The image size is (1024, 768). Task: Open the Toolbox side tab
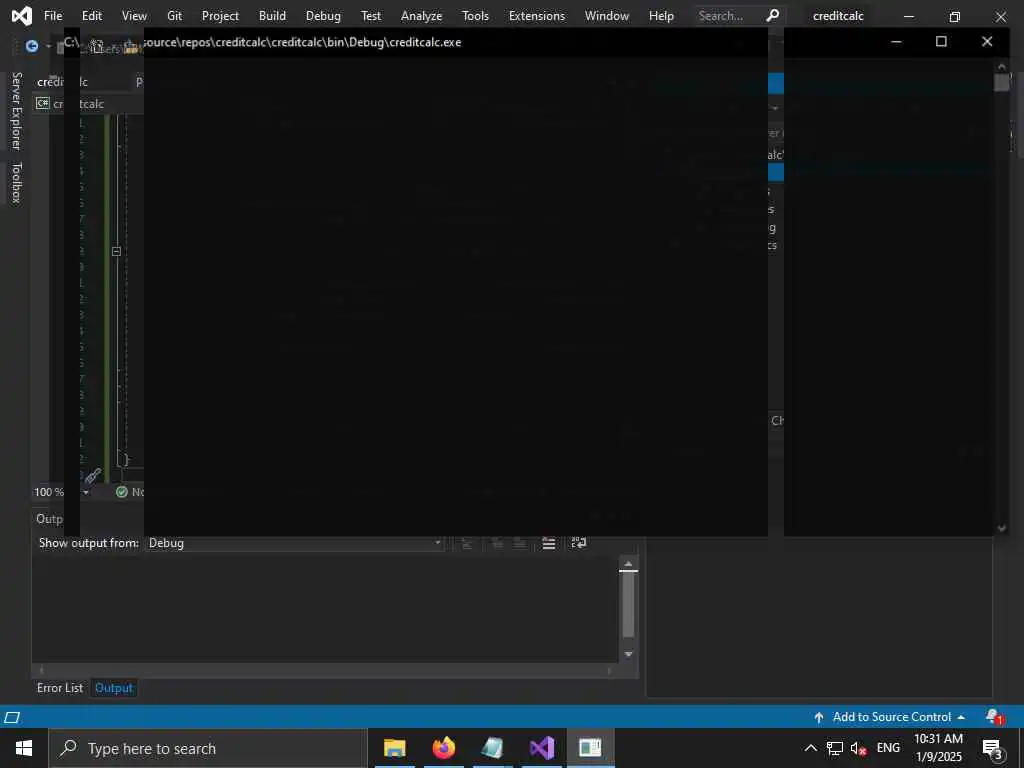(16, 183)
